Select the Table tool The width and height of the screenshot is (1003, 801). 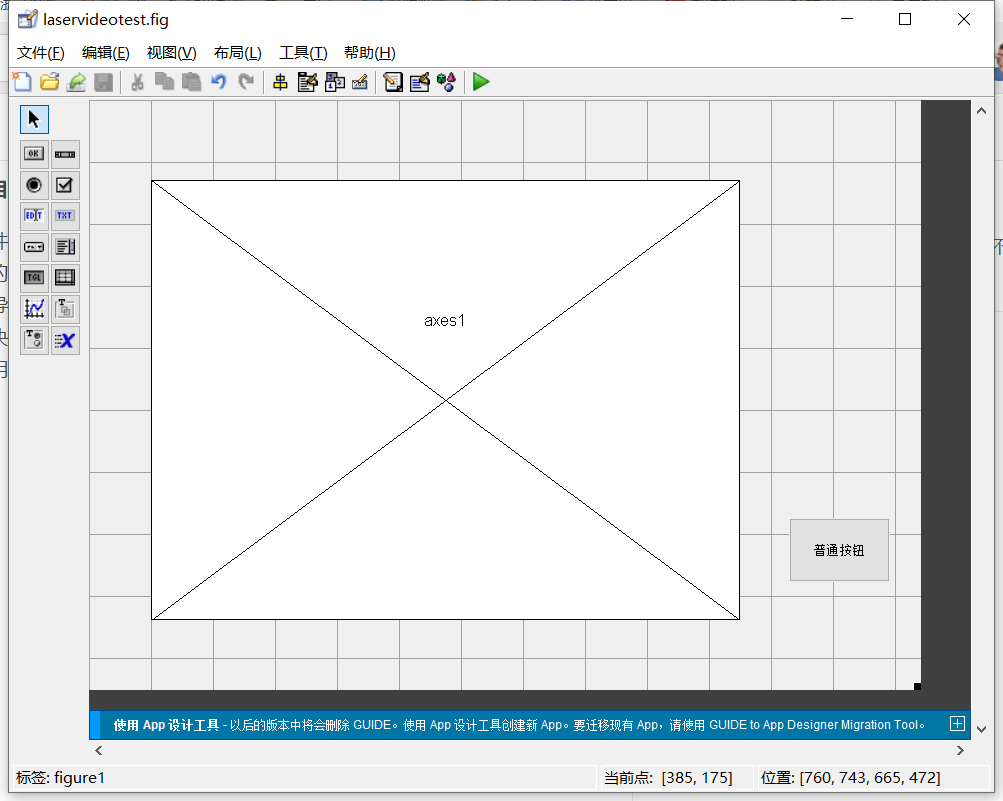click(65, 277)
